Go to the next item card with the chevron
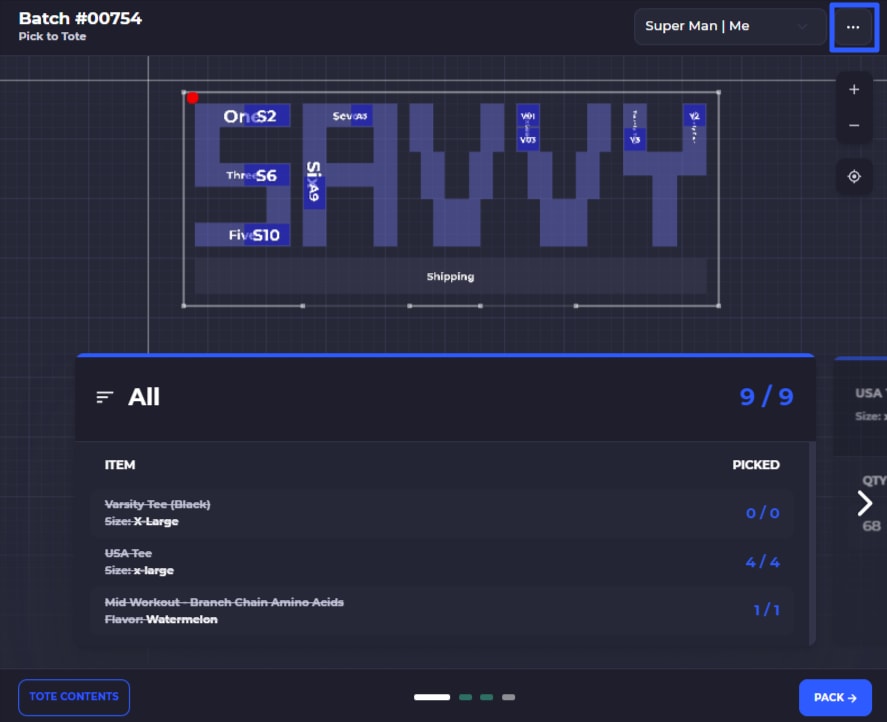The image size is (887, 722). pyautogui.click(x=864, y=503)
